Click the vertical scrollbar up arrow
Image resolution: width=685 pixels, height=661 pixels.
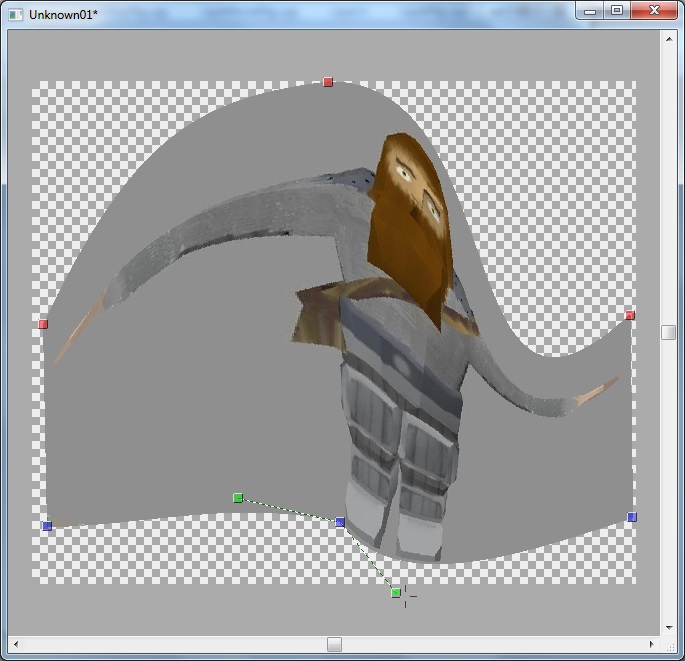tap(668, 39)
